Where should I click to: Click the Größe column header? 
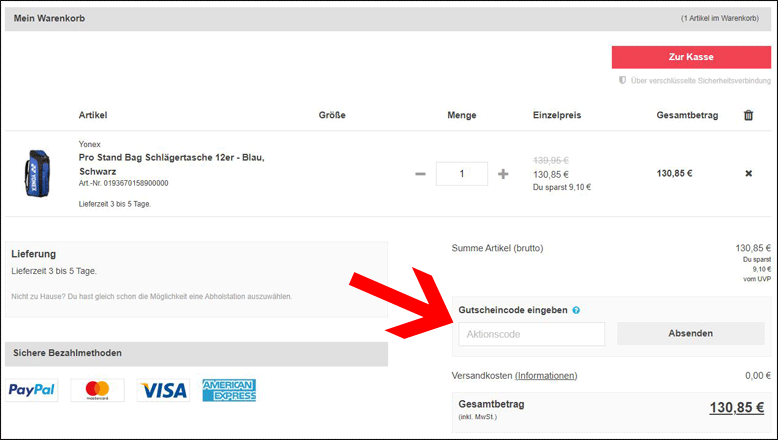(332, 115)
